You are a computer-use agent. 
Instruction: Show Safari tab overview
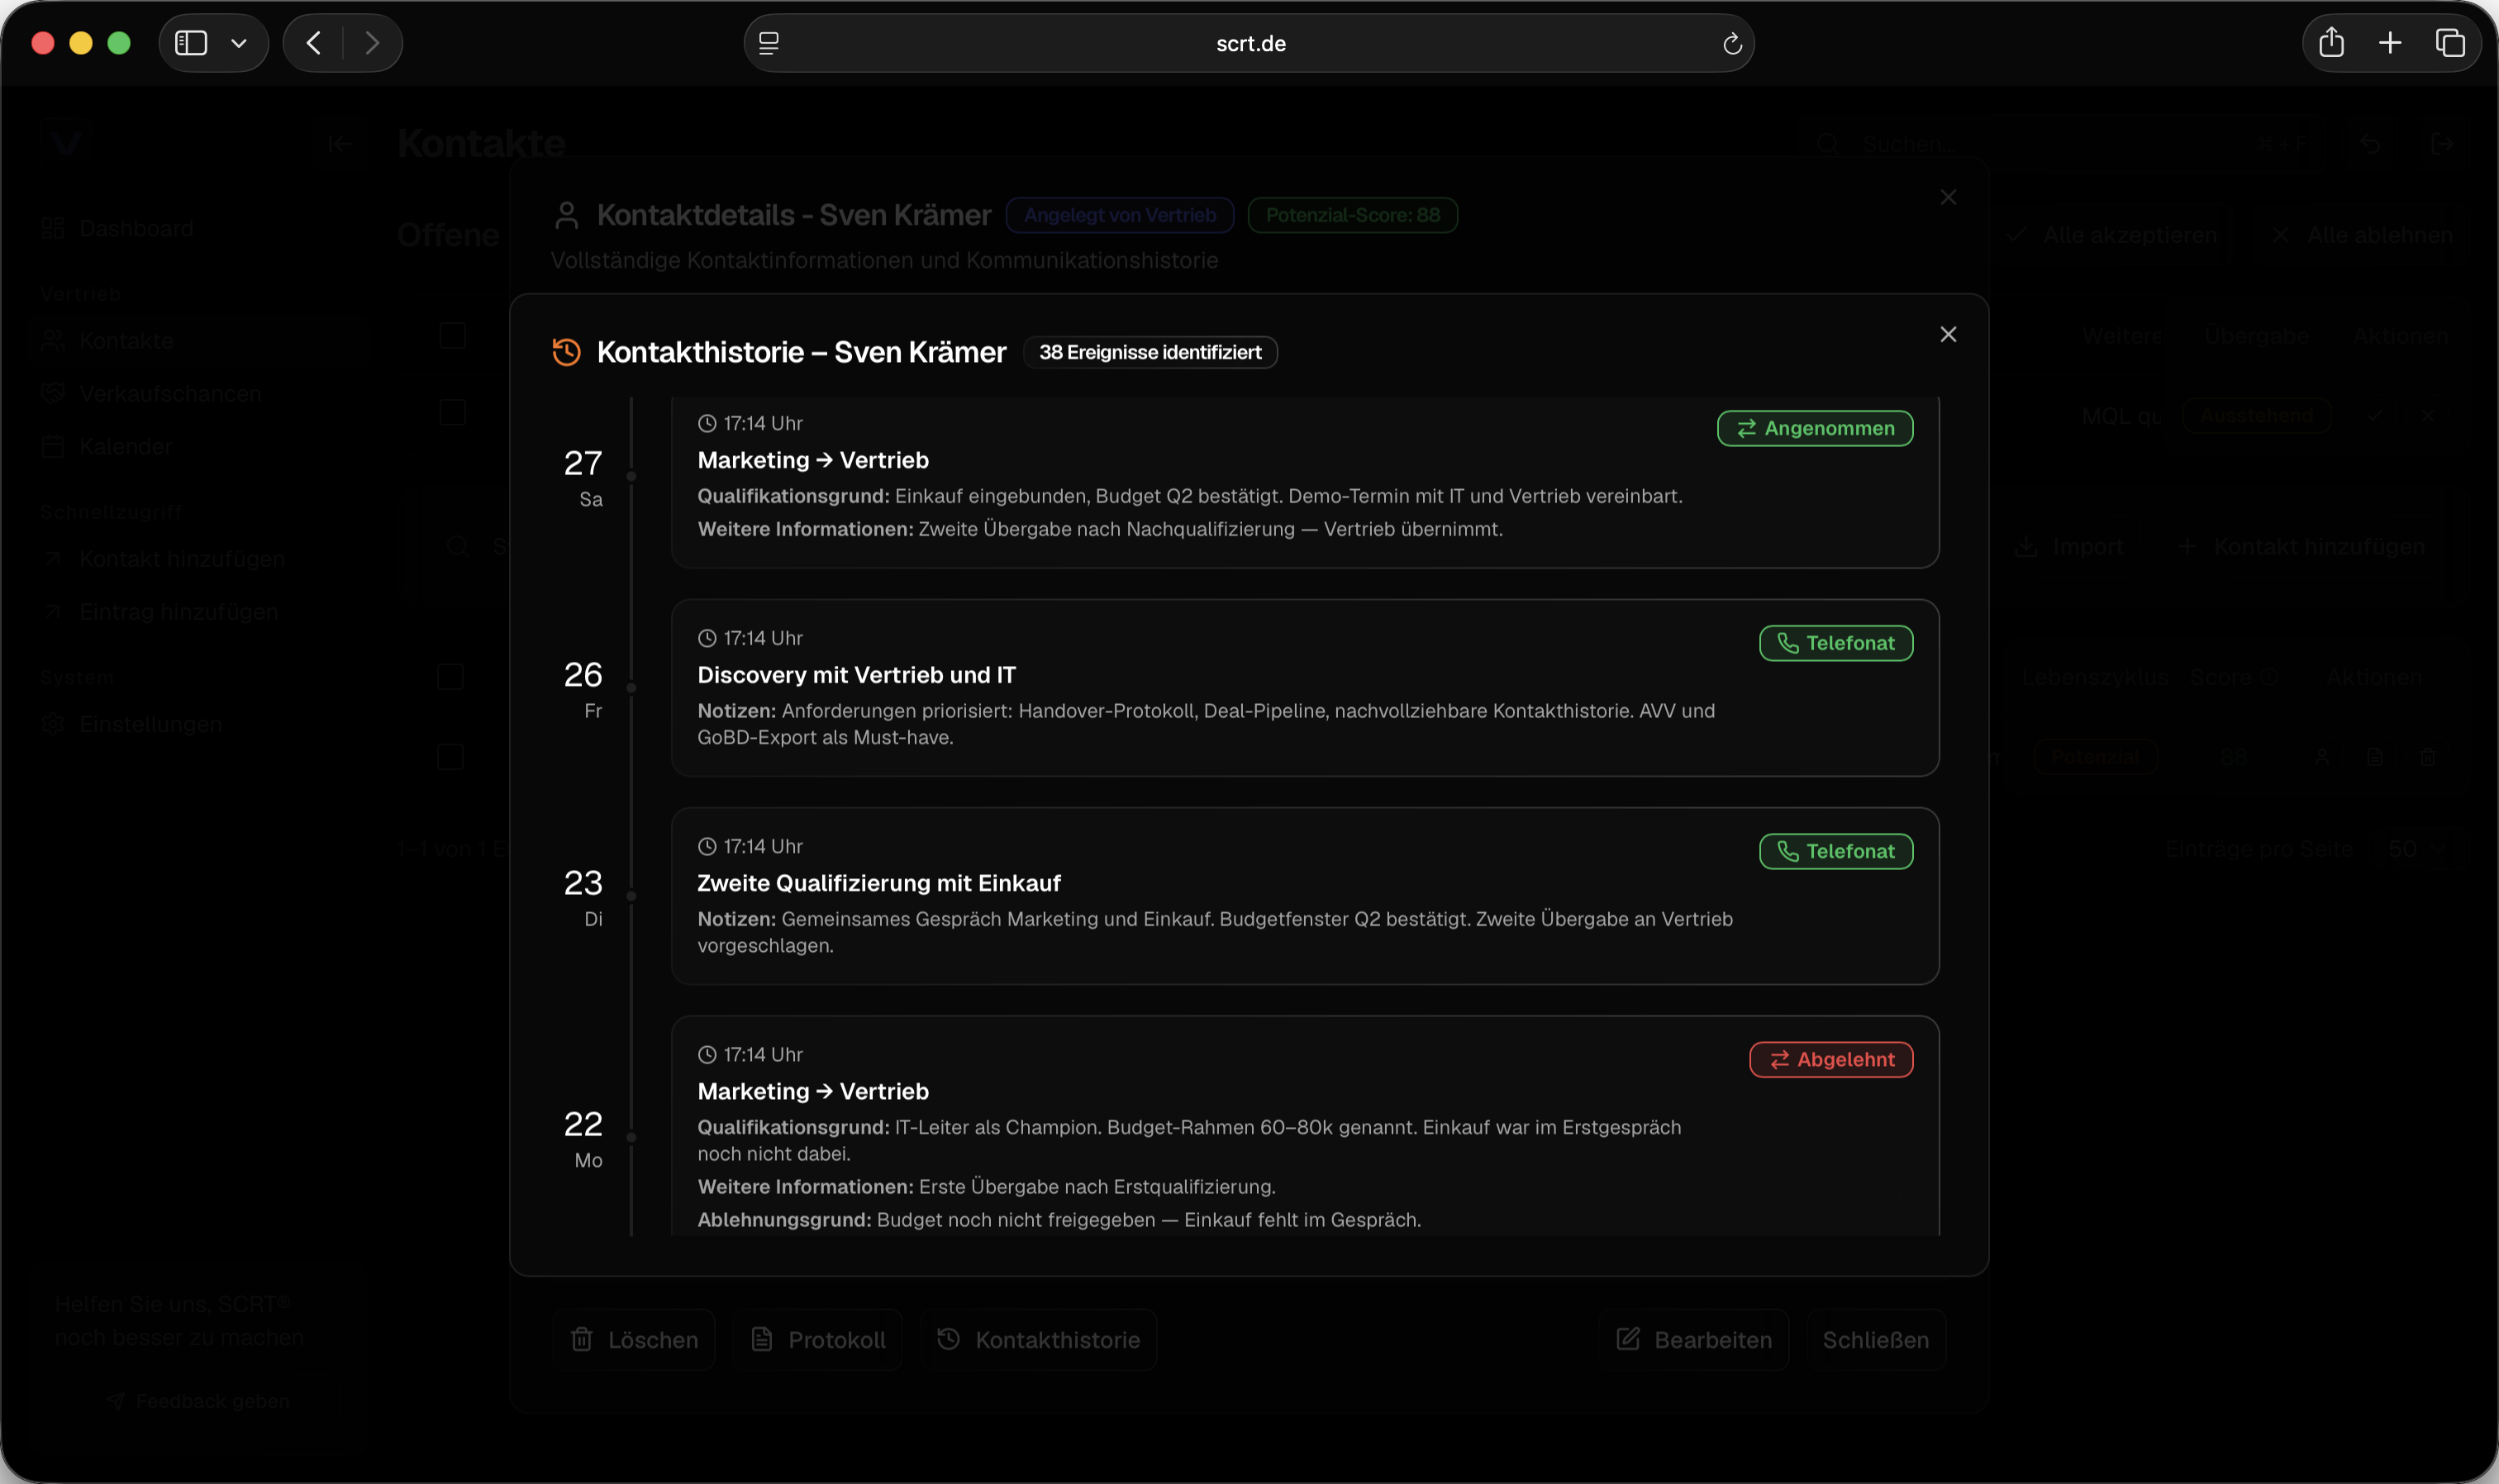click(2449, 43)
